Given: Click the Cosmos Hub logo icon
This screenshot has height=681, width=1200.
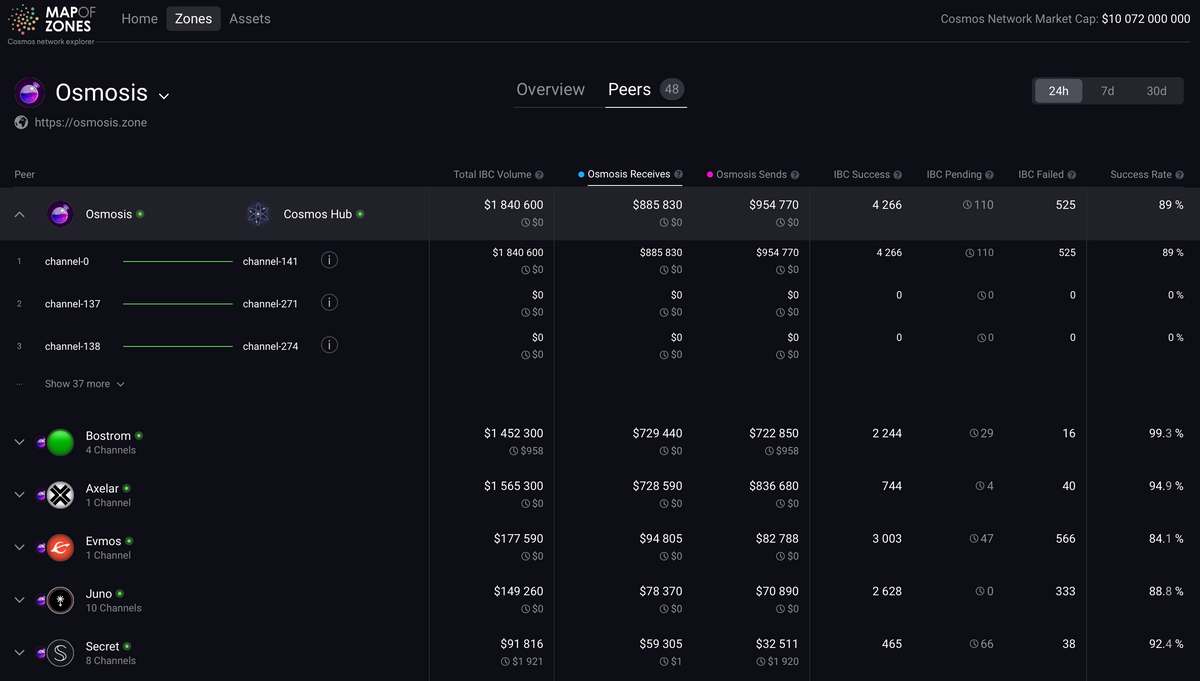Looking at the screenshot, I should (x=258, y=214).
